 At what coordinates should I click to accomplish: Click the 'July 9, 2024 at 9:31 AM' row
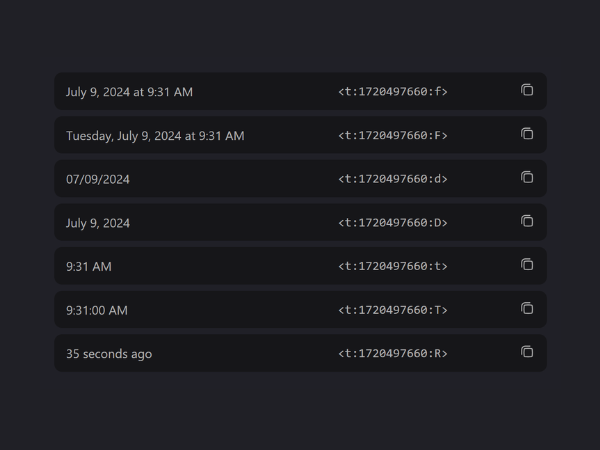[300, 91]
